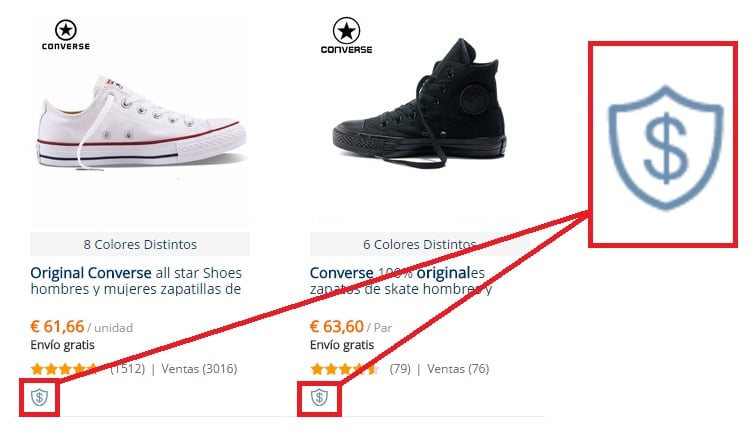This screenshot has height=436, width=753.
Task: Select "8 Colores Distintos" color options bar
Action: pos(140,244)
